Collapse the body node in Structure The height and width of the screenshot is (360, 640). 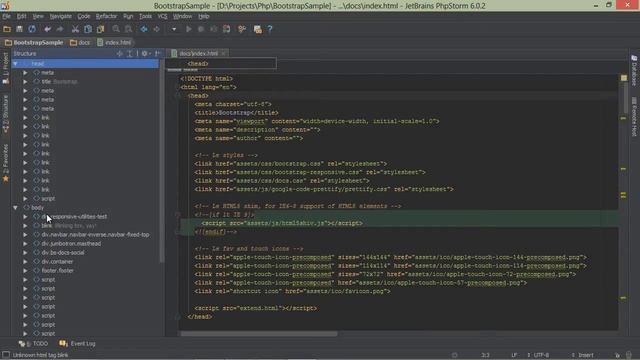pyautogui.click(x=15, y=208)
